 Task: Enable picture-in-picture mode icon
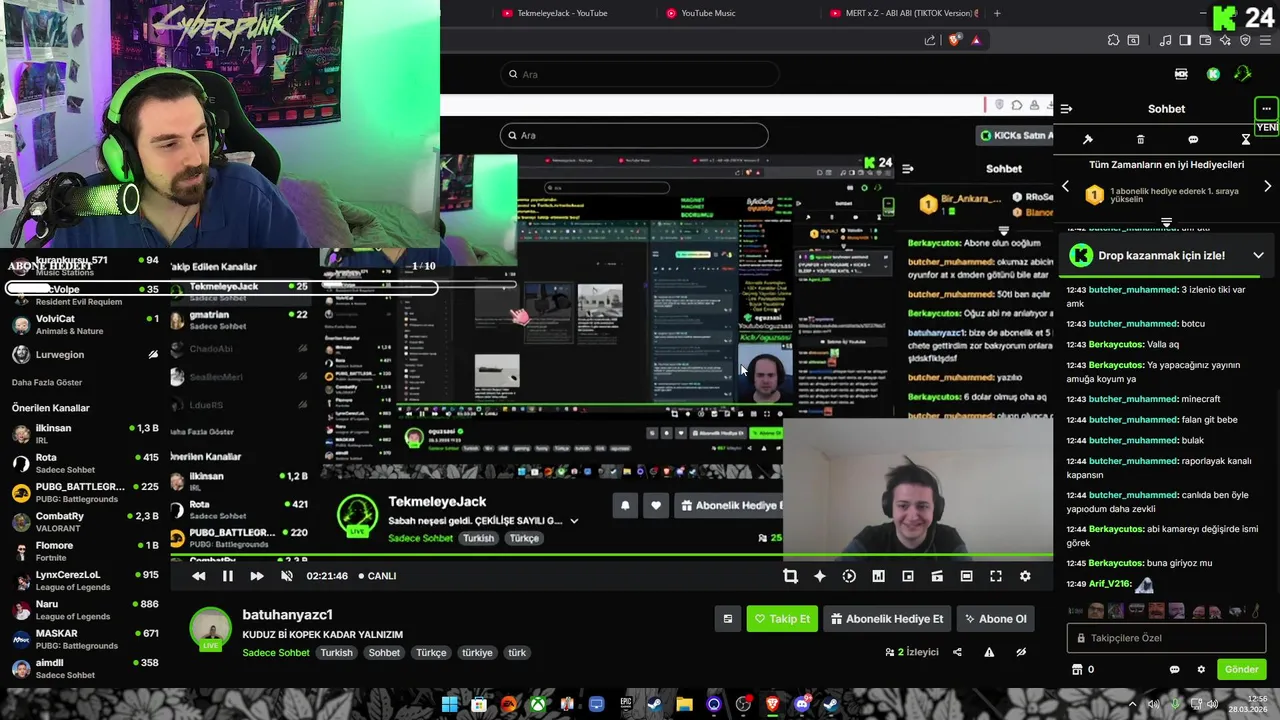pos(908,576)
